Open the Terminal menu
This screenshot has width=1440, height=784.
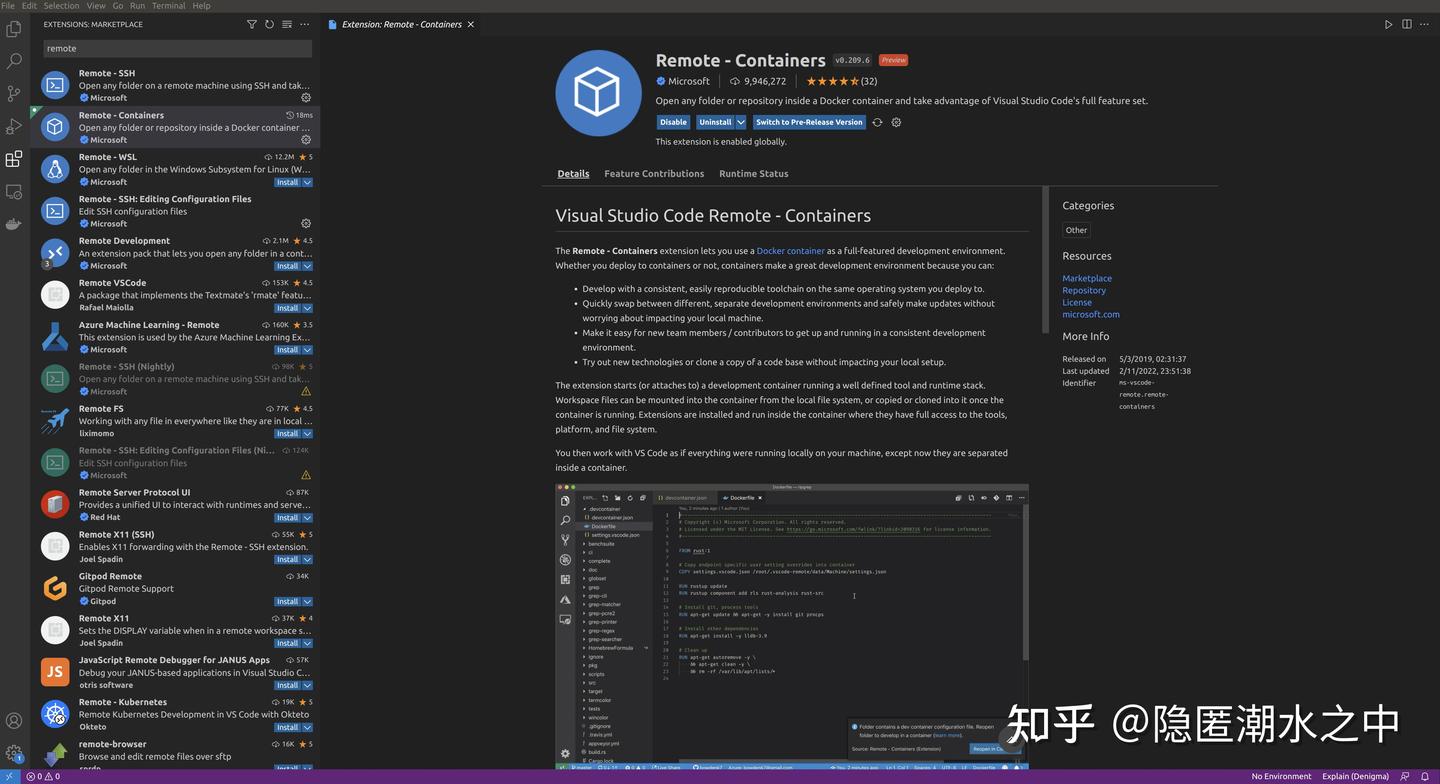[167, 5]
